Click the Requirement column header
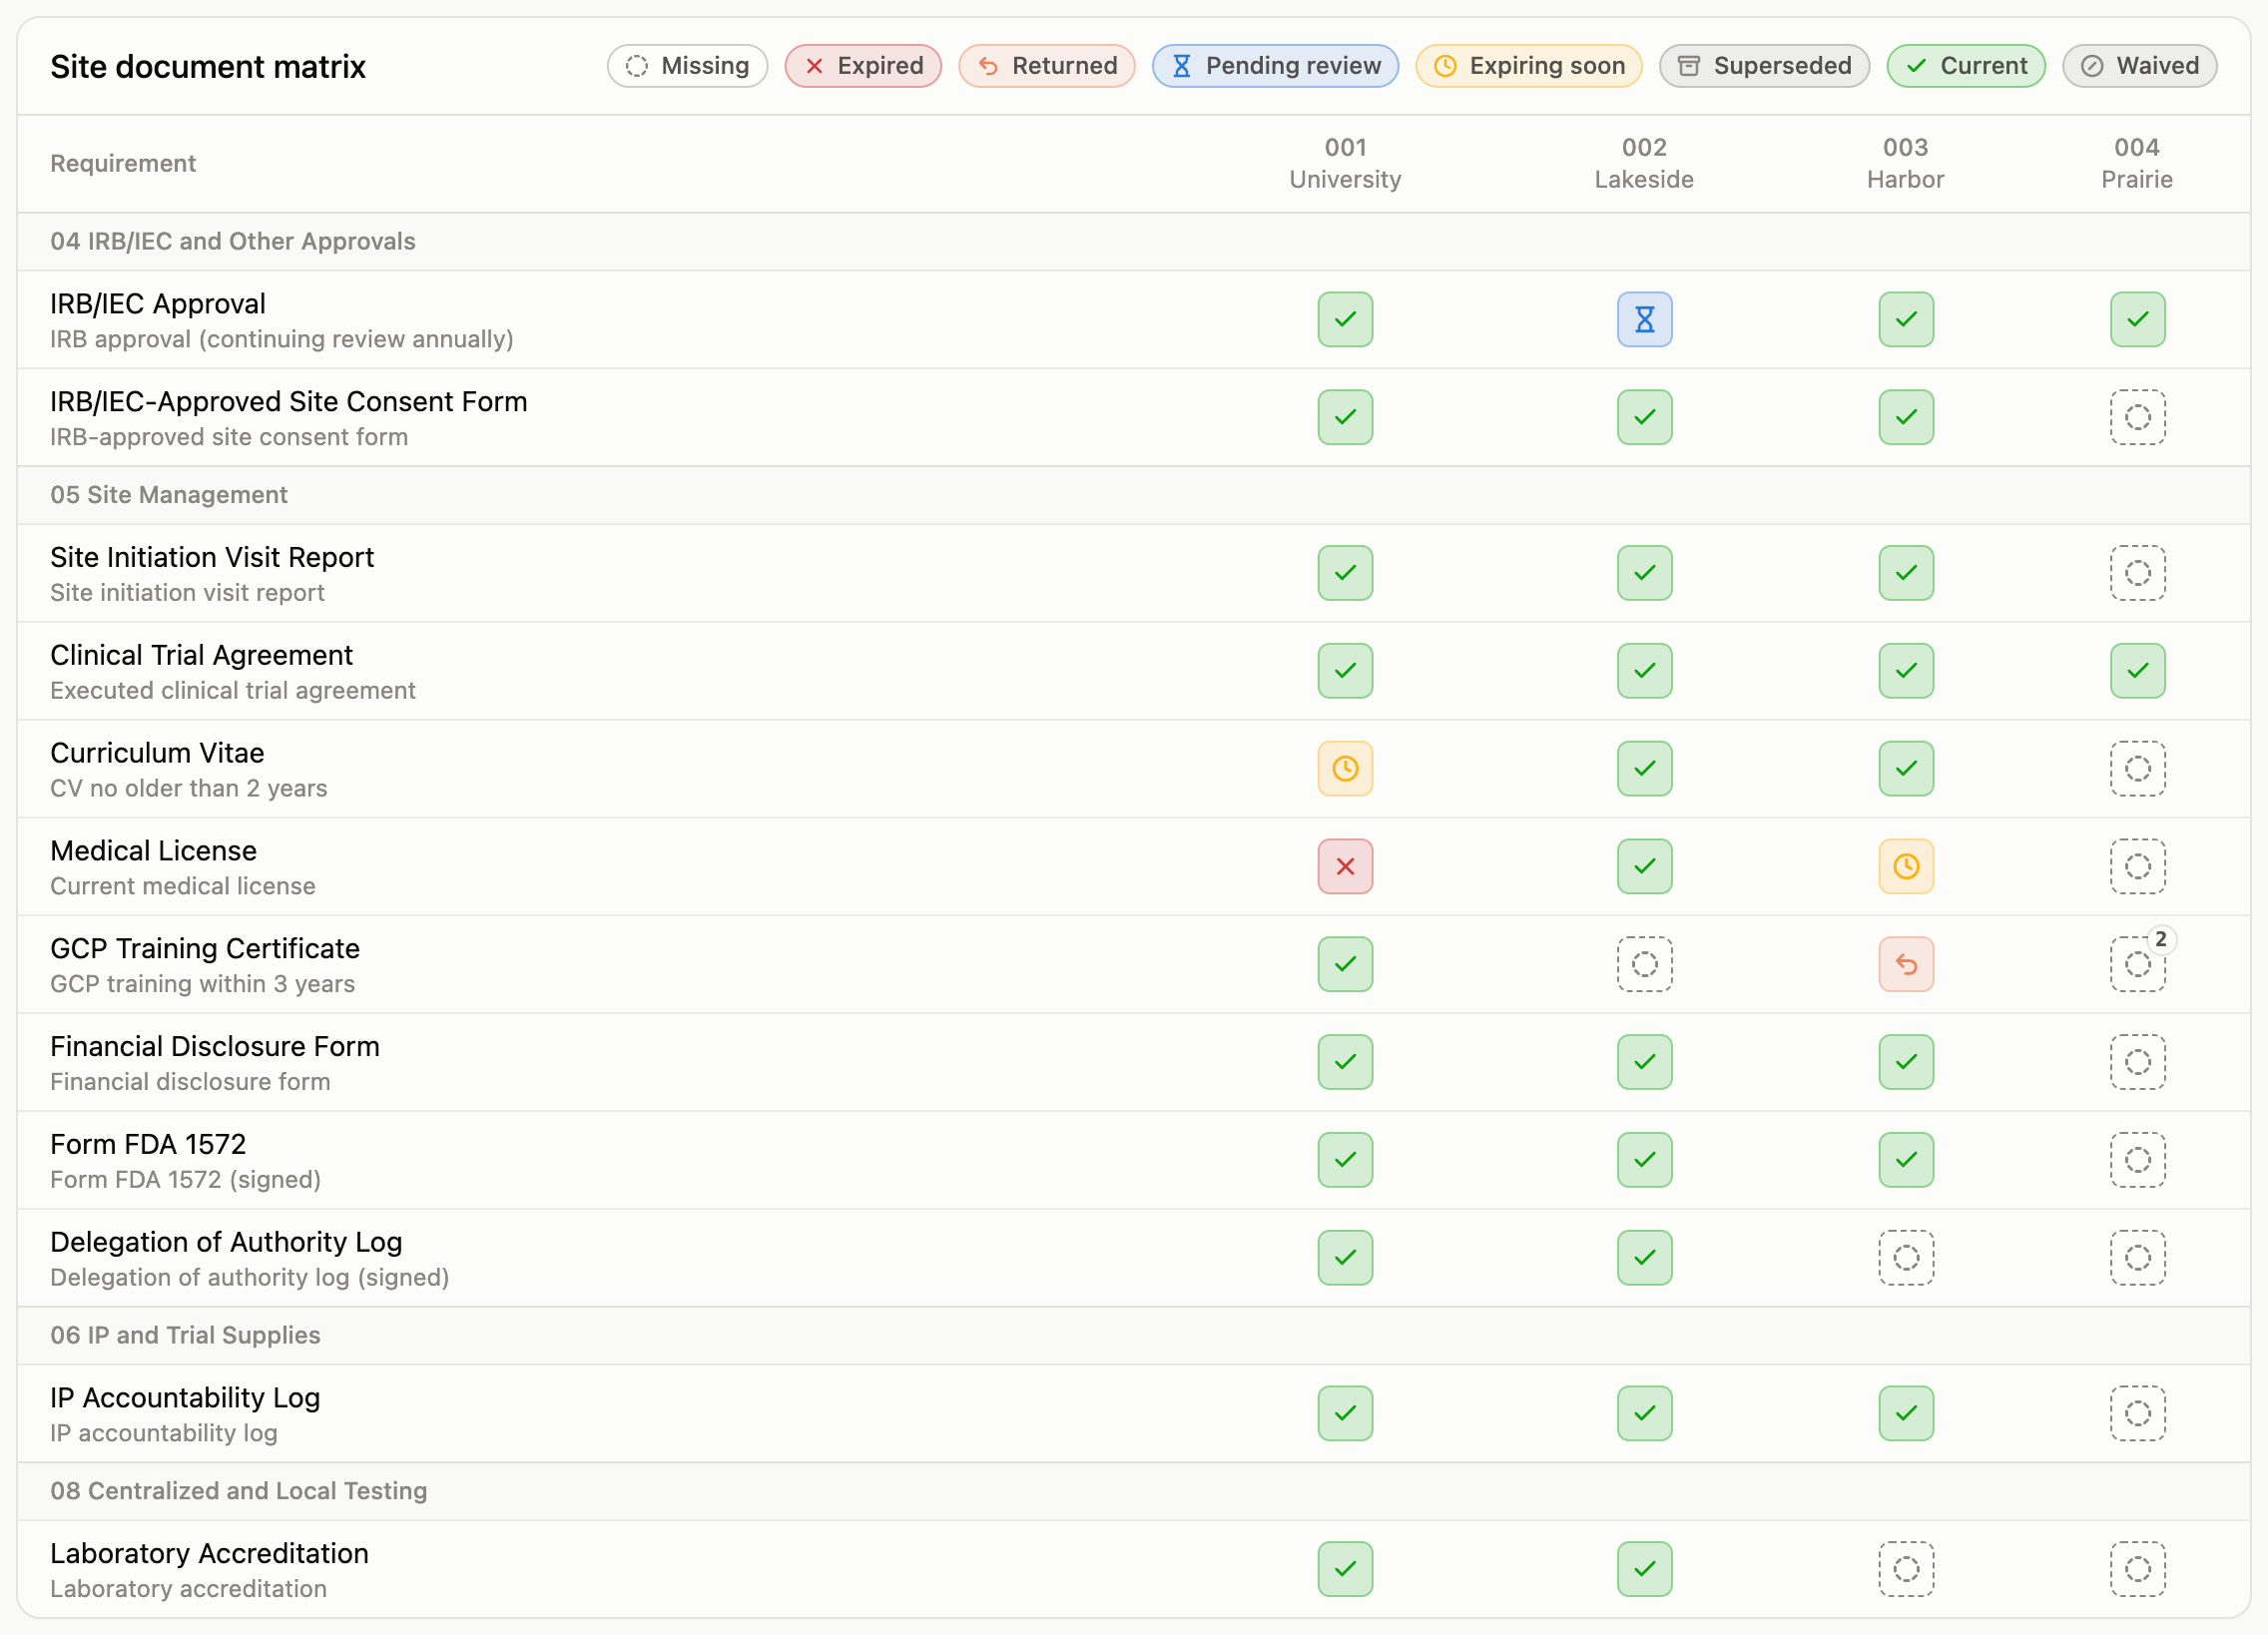2268x1635 pixels. click(x=123, y=164)
